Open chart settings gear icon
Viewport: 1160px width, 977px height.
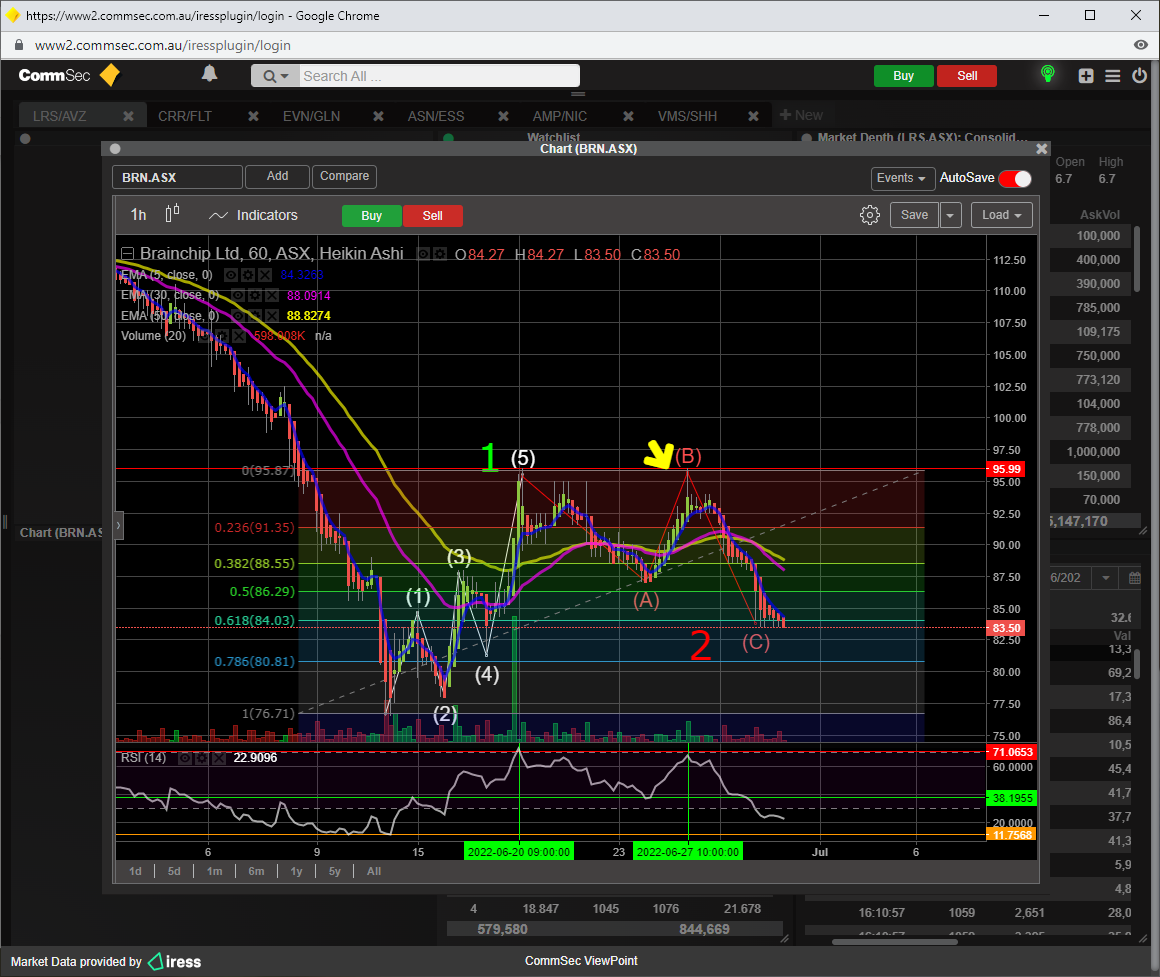tap(869, 215)
